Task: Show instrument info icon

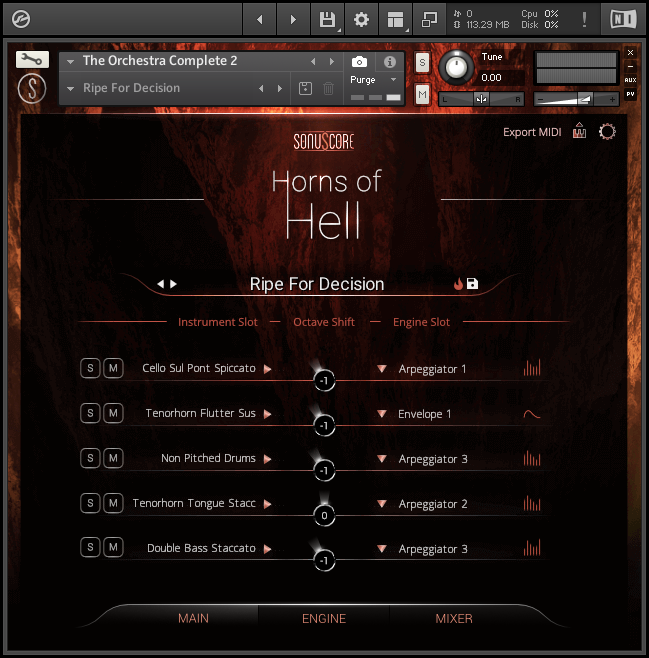Action: click(390, 62)
